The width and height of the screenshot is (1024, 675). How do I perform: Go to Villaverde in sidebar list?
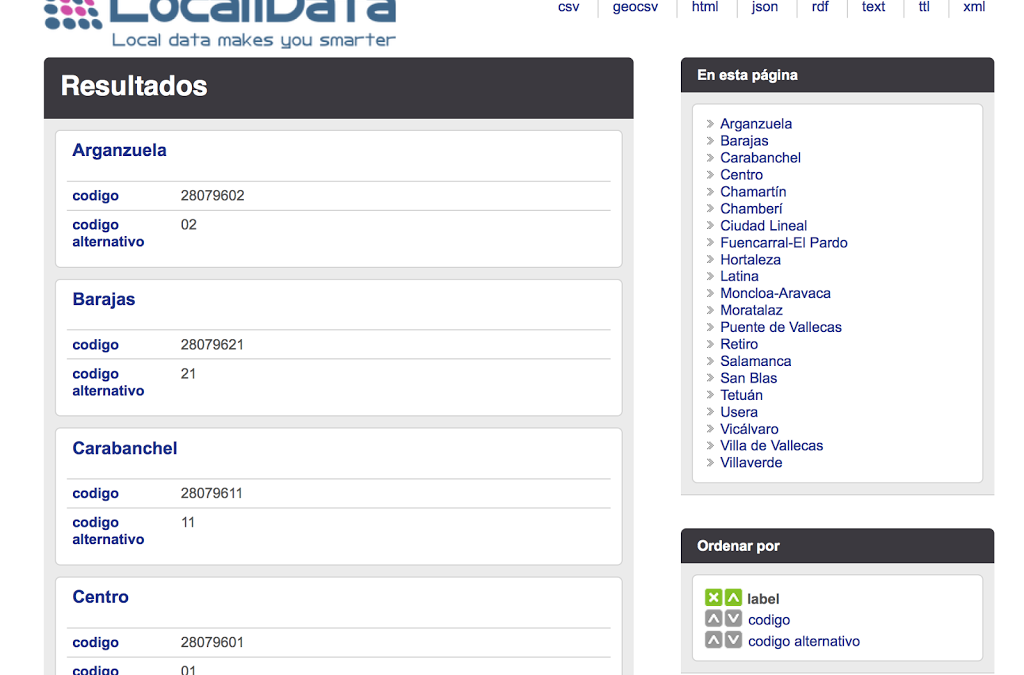(751, 462)
